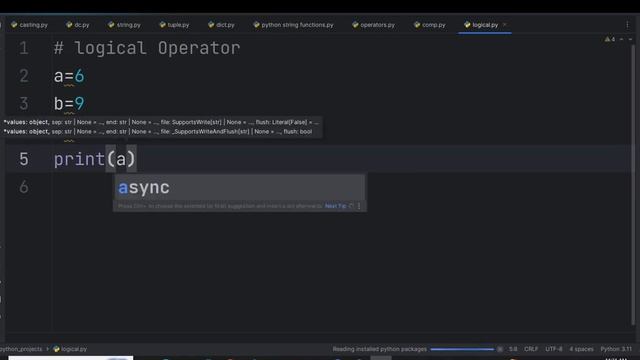Click the print parameter info tooltip
Screen dimensions: 640x360
[162, 127]
